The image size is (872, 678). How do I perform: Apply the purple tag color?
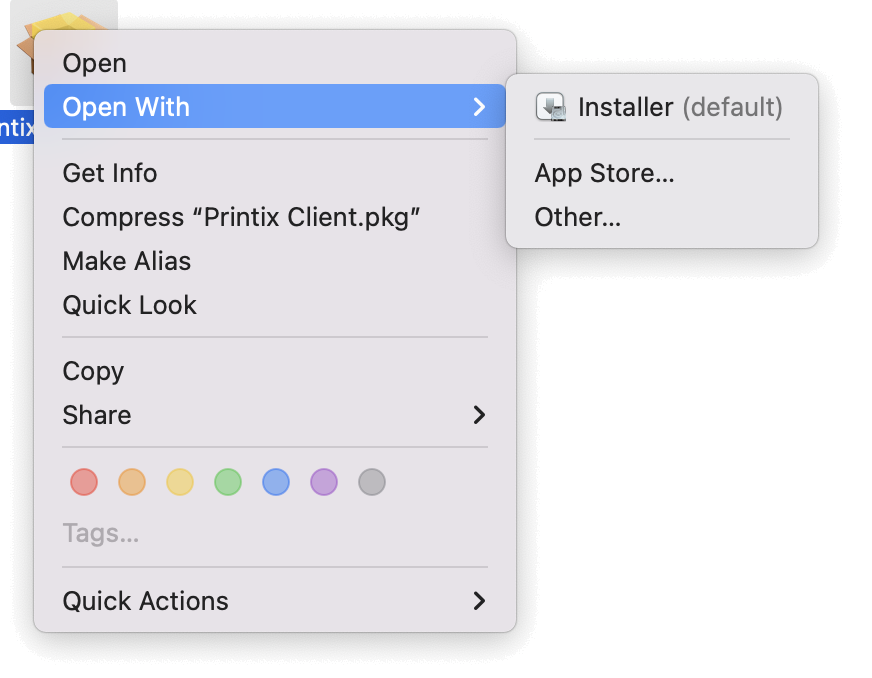click(x=324, y=482)
